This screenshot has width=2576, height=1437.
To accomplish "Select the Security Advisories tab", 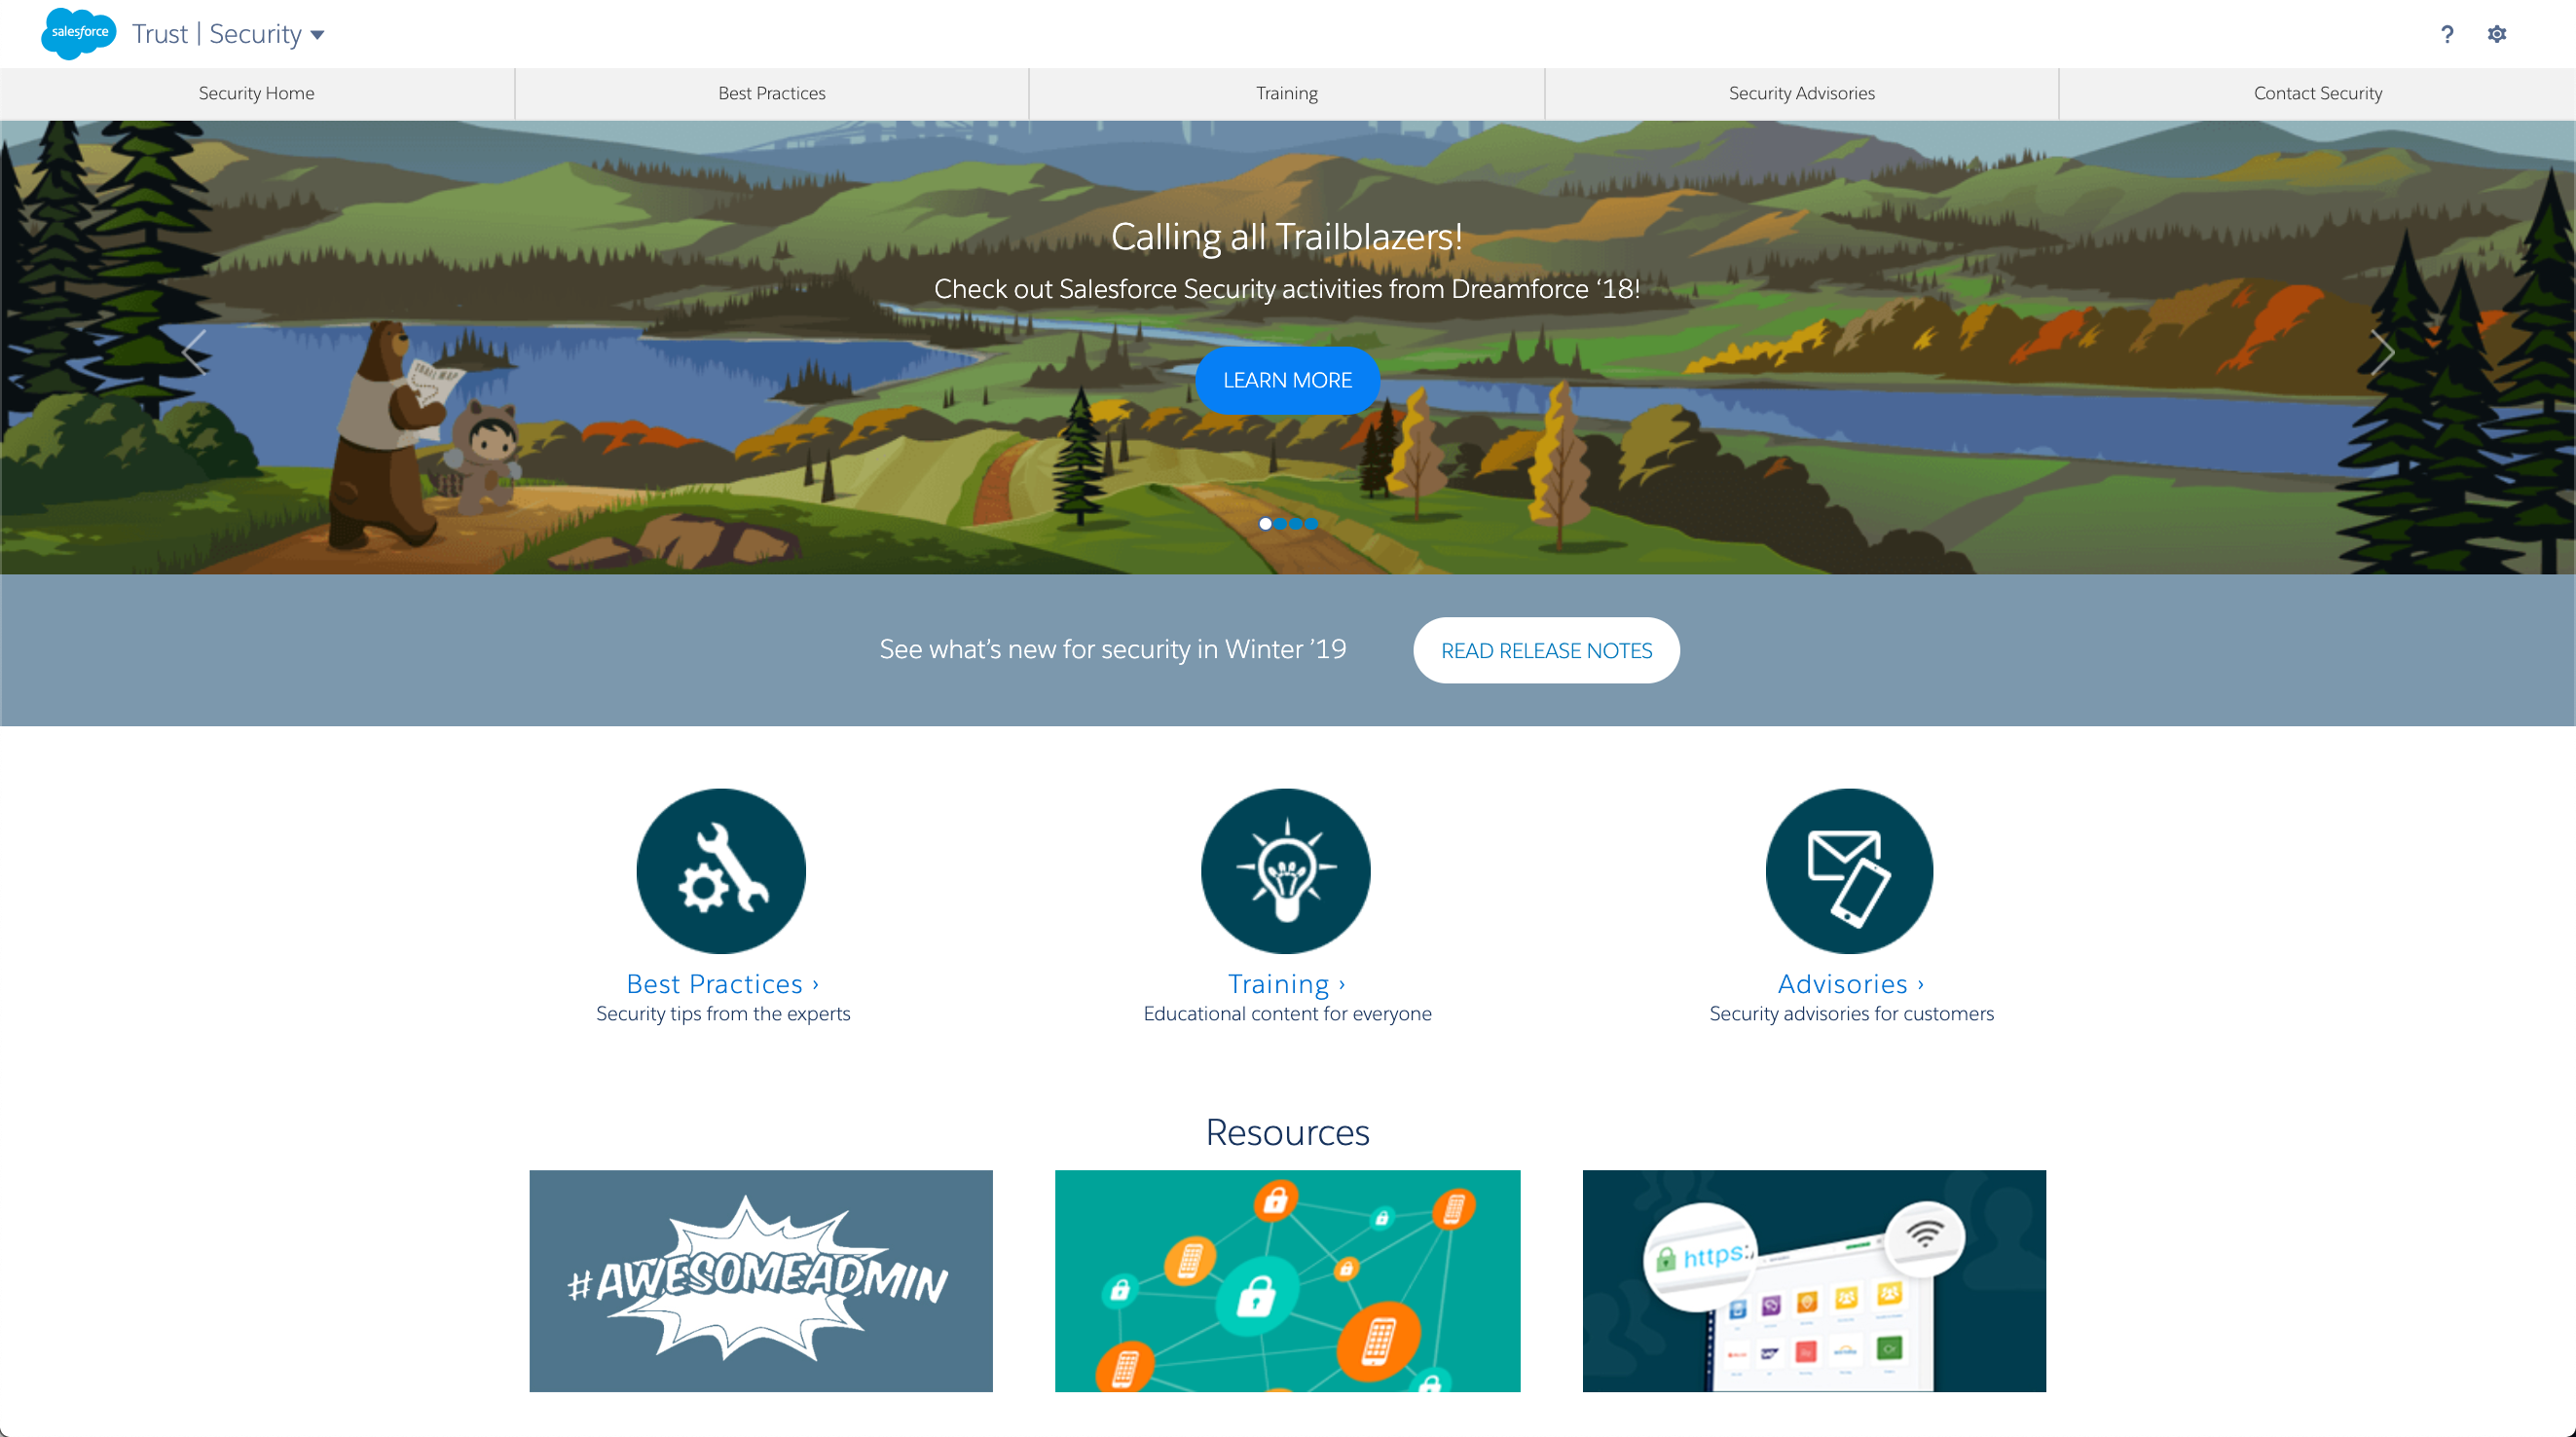I will [x=1801, y=92].
